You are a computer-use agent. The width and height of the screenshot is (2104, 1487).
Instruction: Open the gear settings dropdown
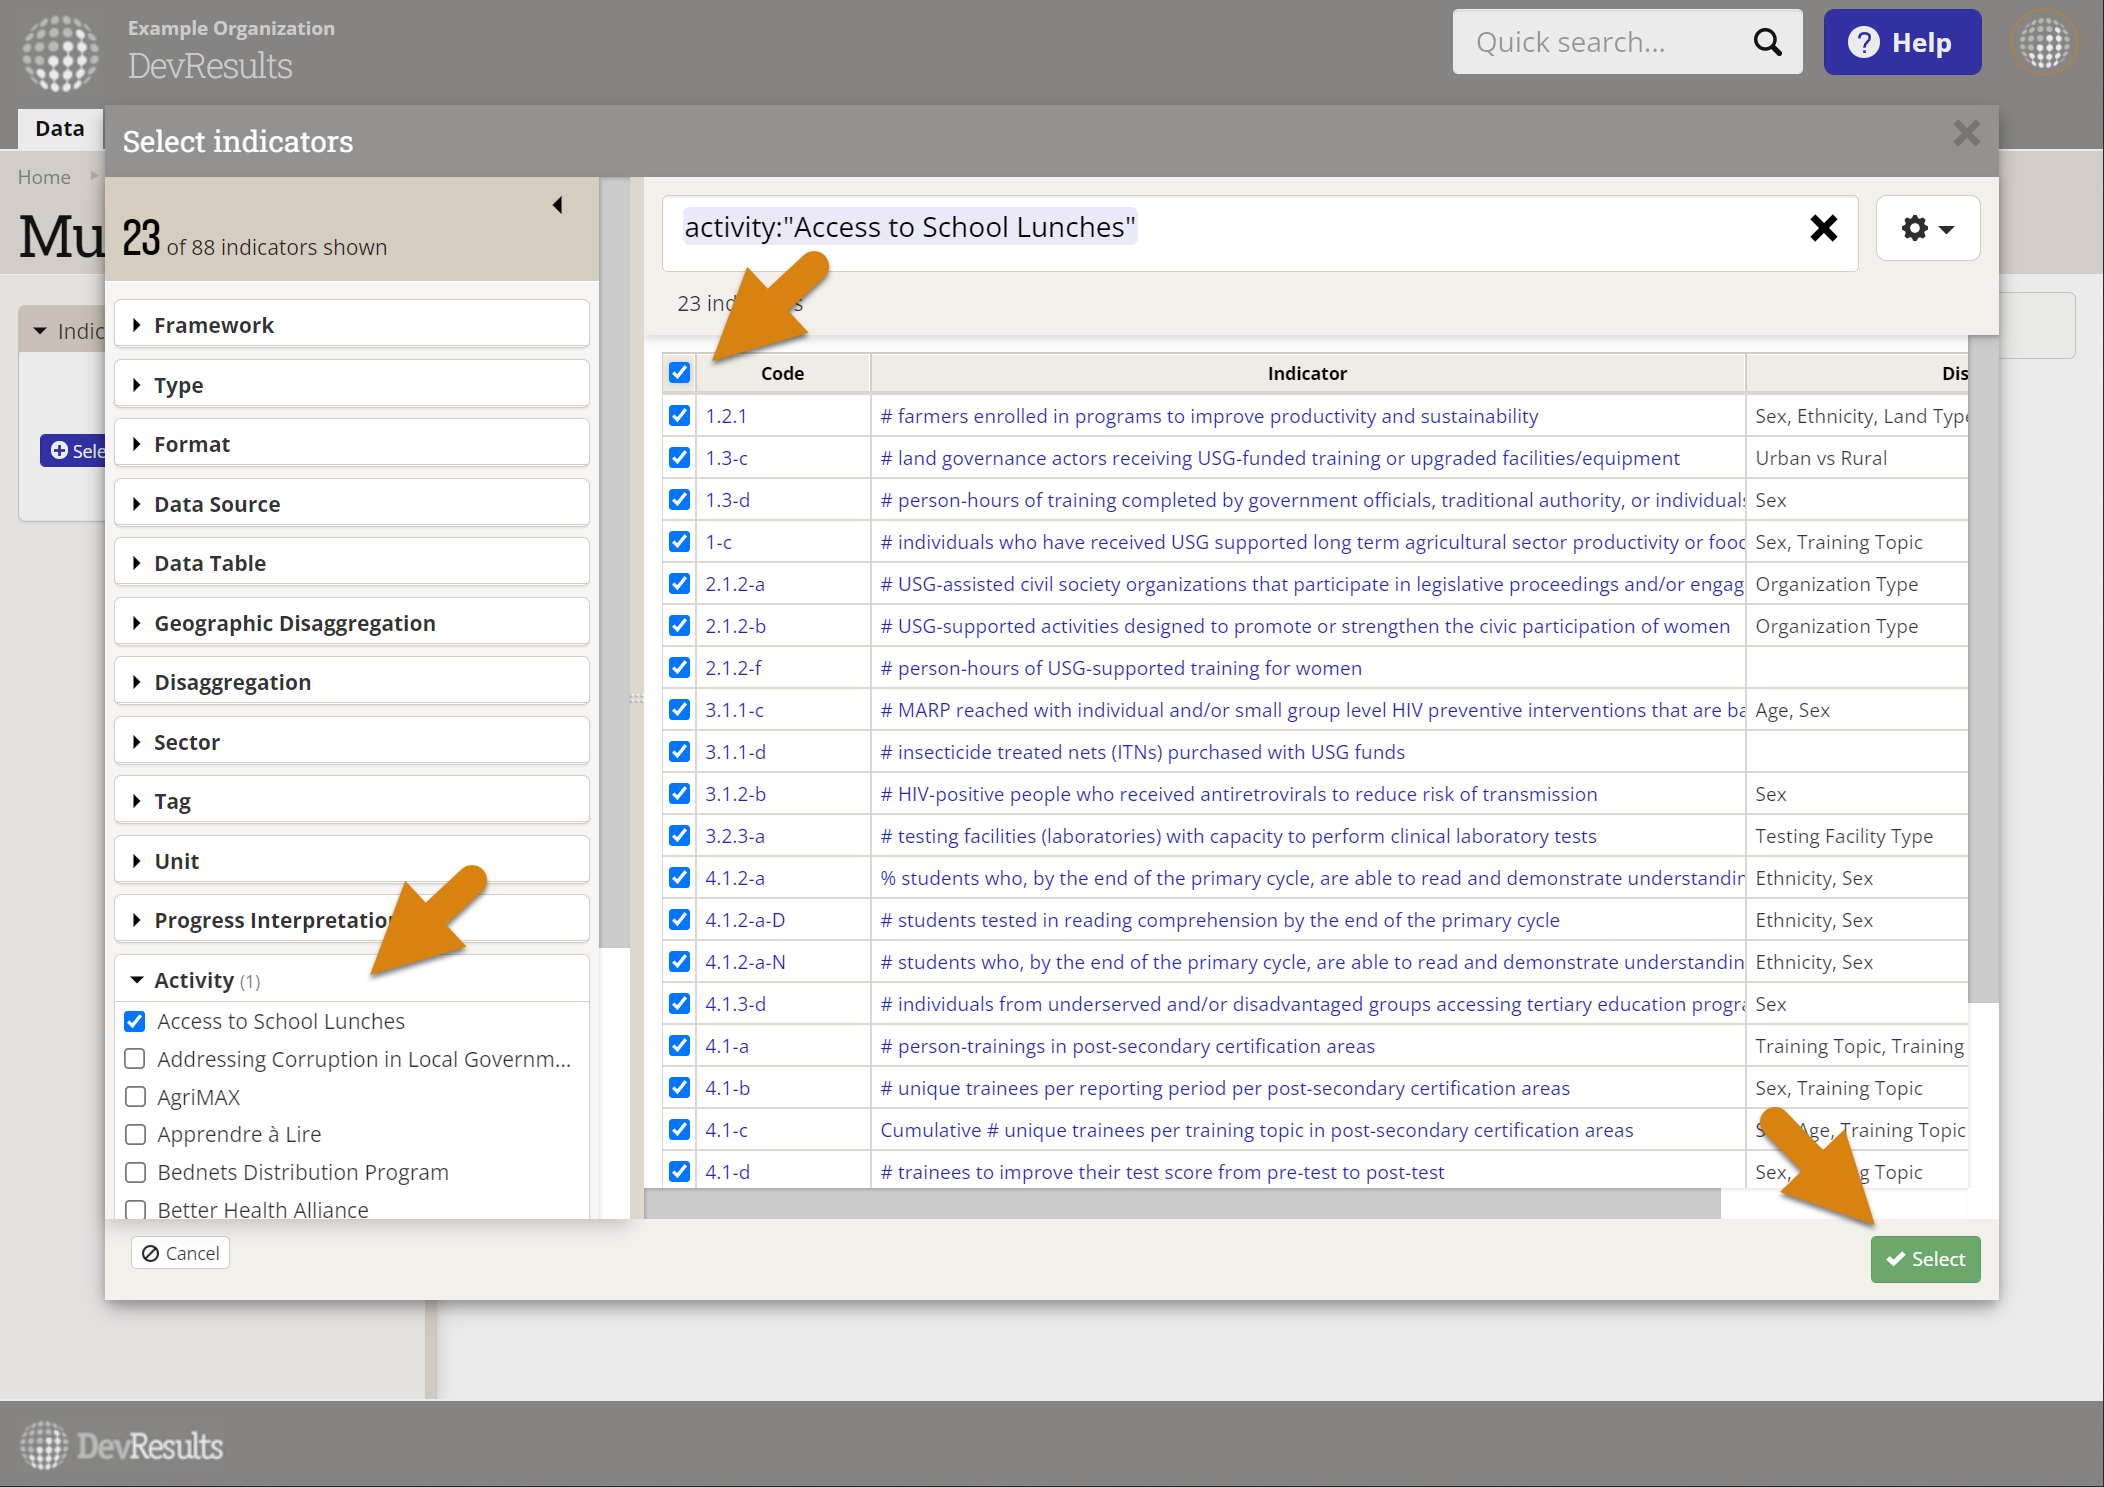coord(1927,228)
